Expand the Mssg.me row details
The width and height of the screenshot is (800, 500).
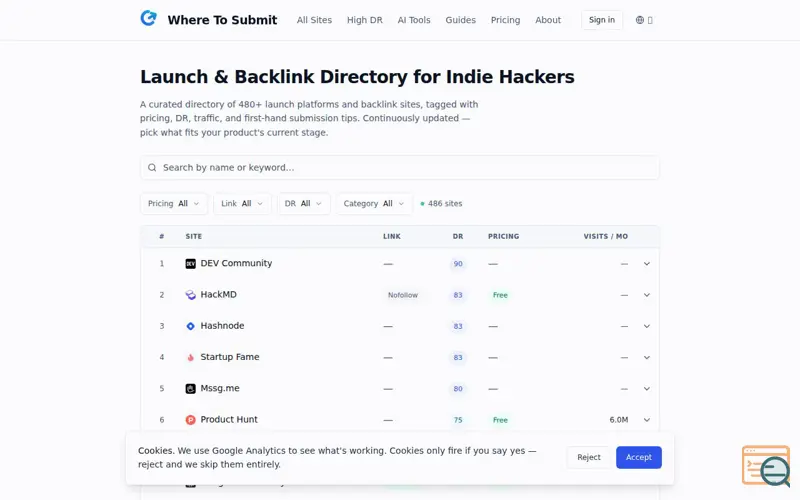point(646,389)
